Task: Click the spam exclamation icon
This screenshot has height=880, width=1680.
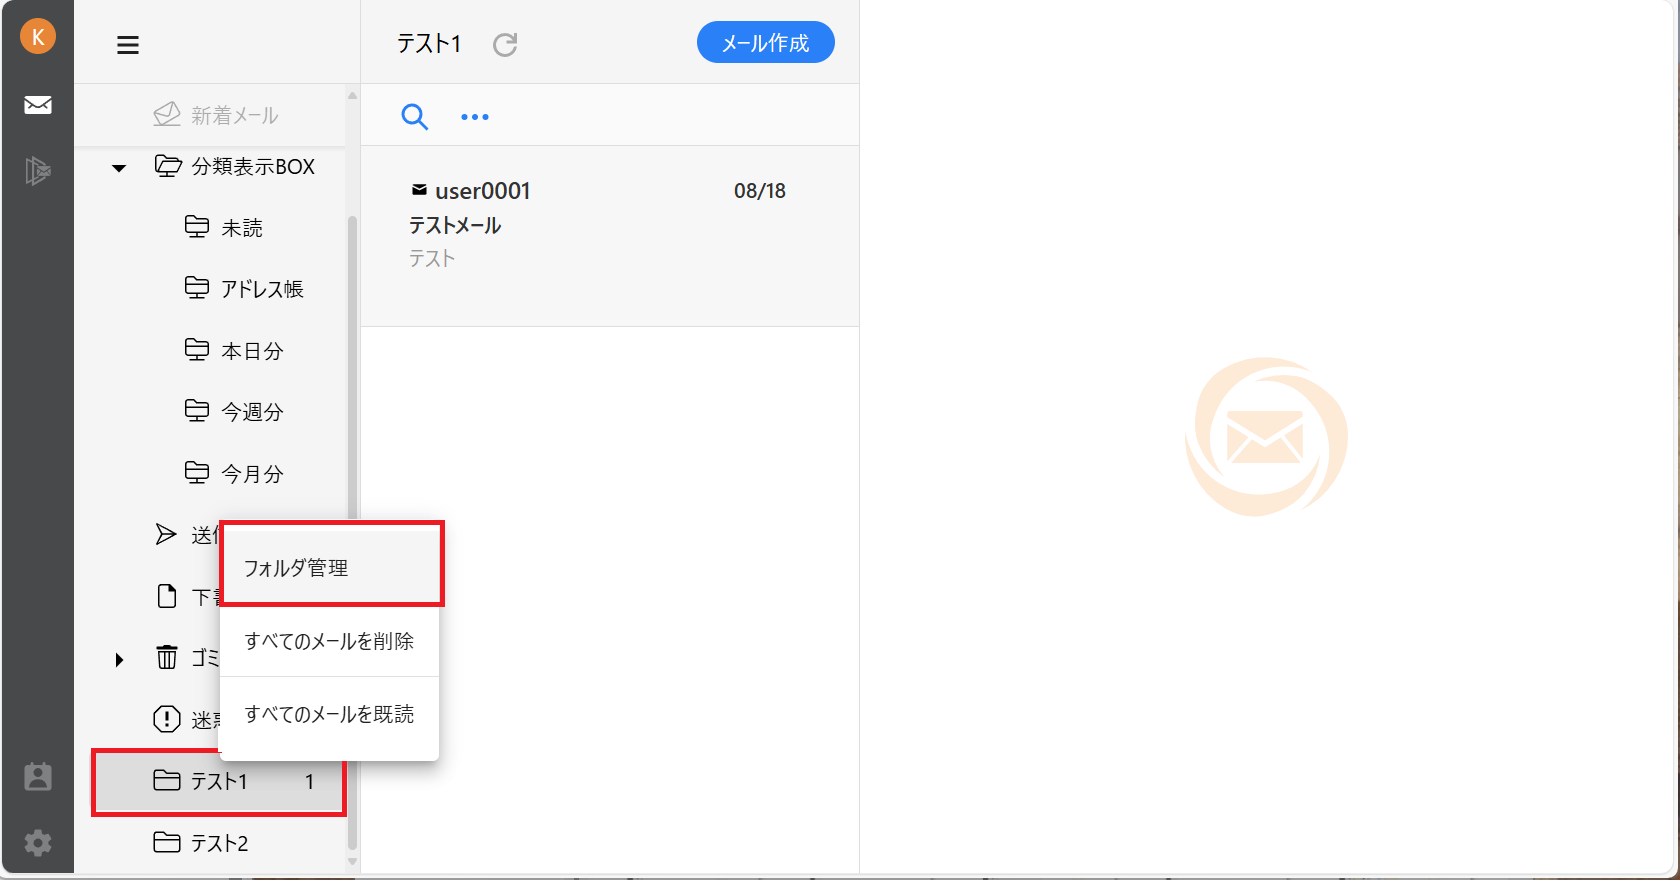Action: [166, 719]
